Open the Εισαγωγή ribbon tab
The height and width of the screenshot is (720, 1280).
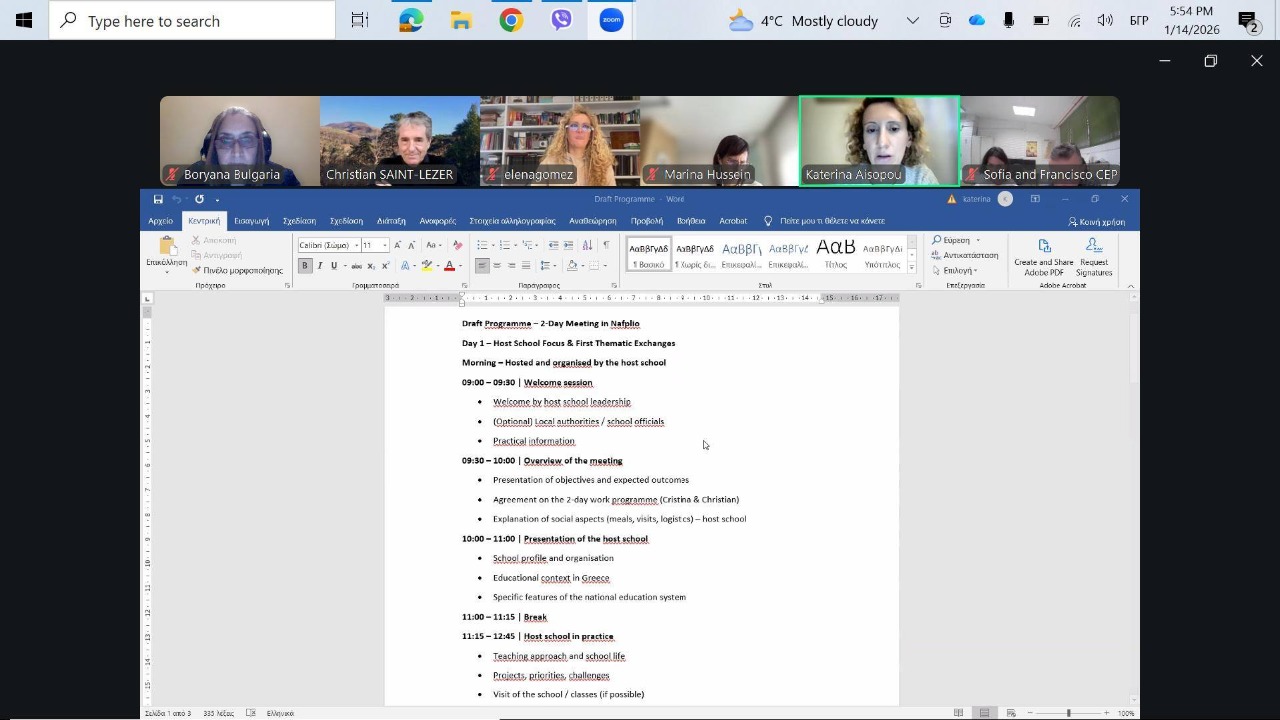pyautogui.click(x=251, y=221)
